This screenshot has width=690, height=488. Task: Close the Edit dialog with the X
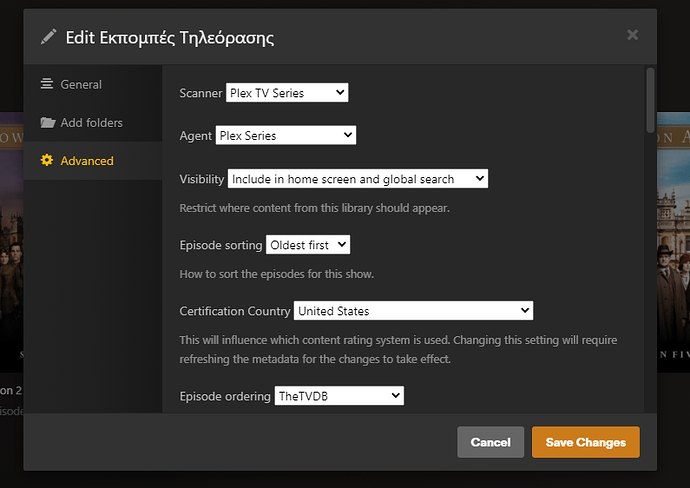tap(632, 35)
